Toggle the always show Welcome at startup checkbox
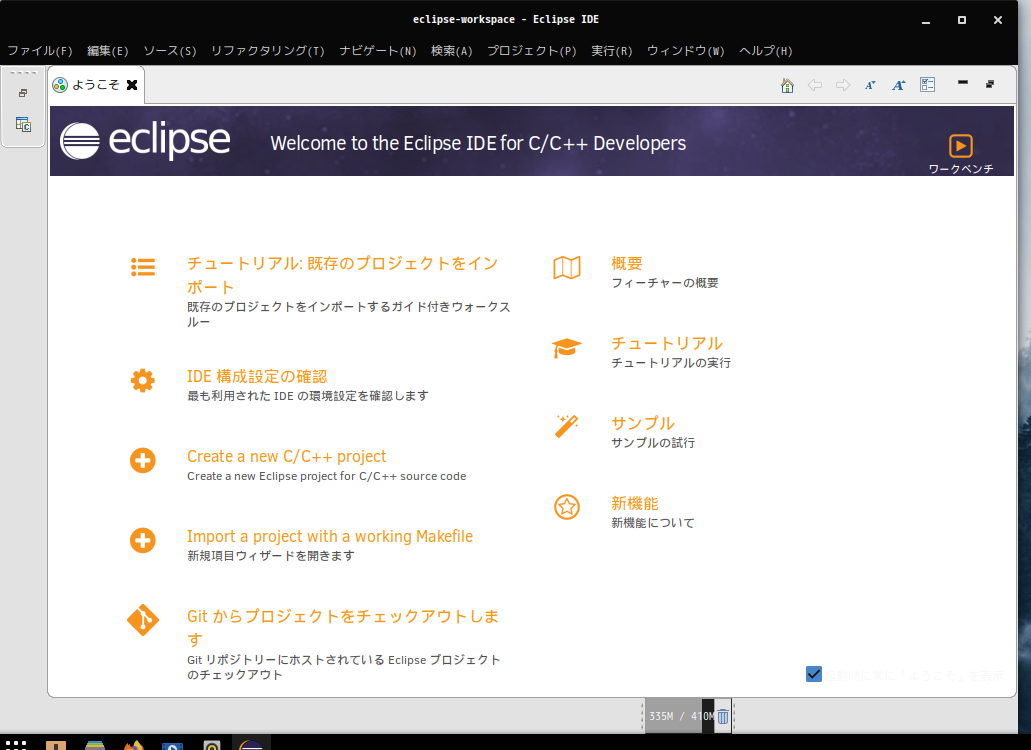 click(x=813, y=674)
